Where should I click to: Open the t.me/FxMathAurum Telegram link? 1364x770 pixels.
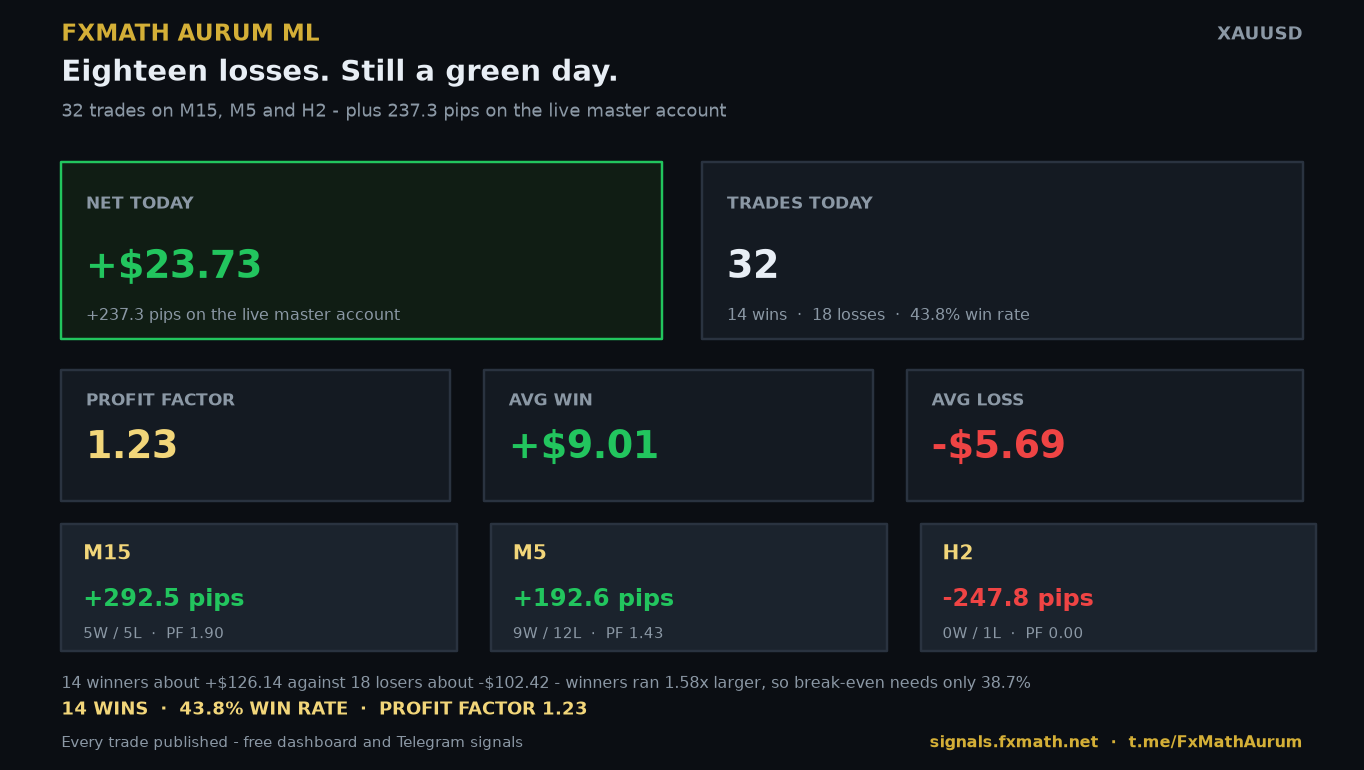pos(1215,742)
